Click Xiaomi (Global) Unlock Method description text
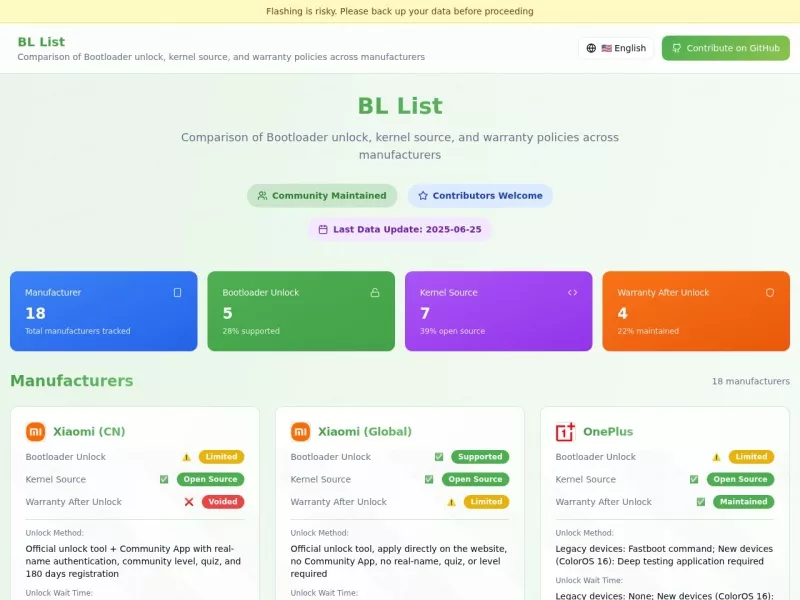The width and height of the screenshot is (800, 600). pyautogui.click(x=398, y=561)
